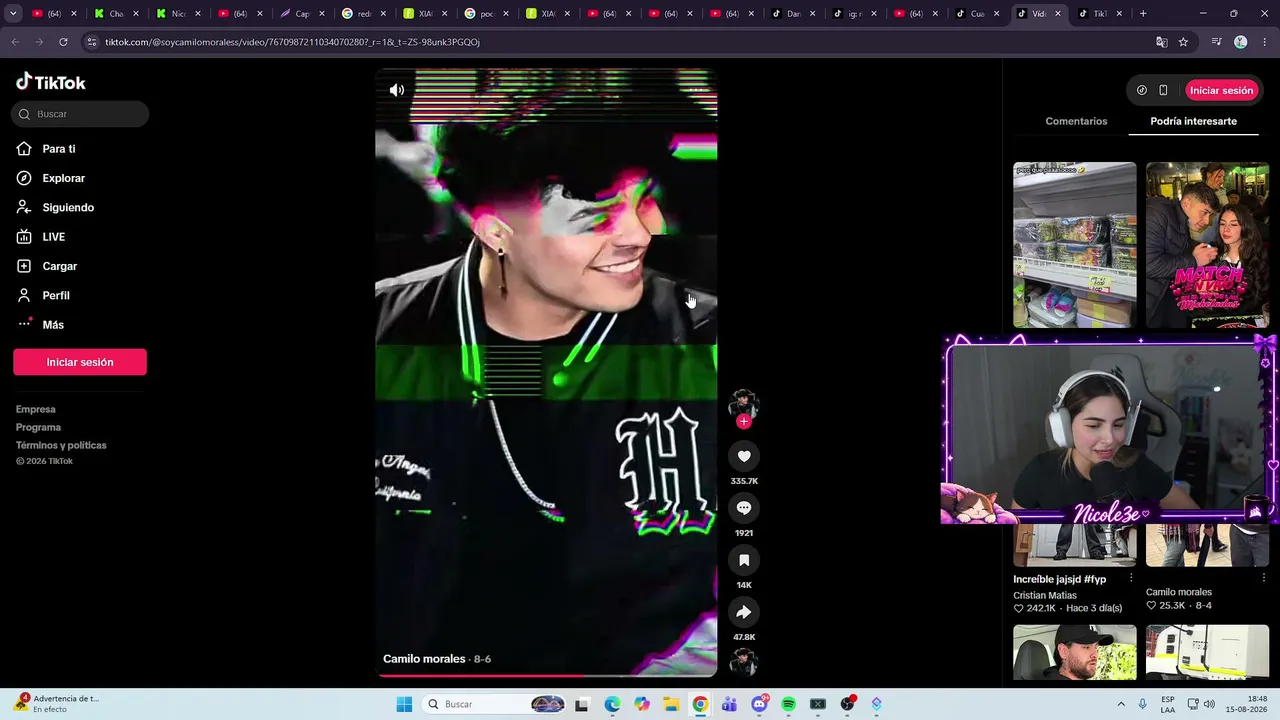Focus the TikTok Buscar search box
Screen dimensions: 1280x720
(x=81, y=114)
